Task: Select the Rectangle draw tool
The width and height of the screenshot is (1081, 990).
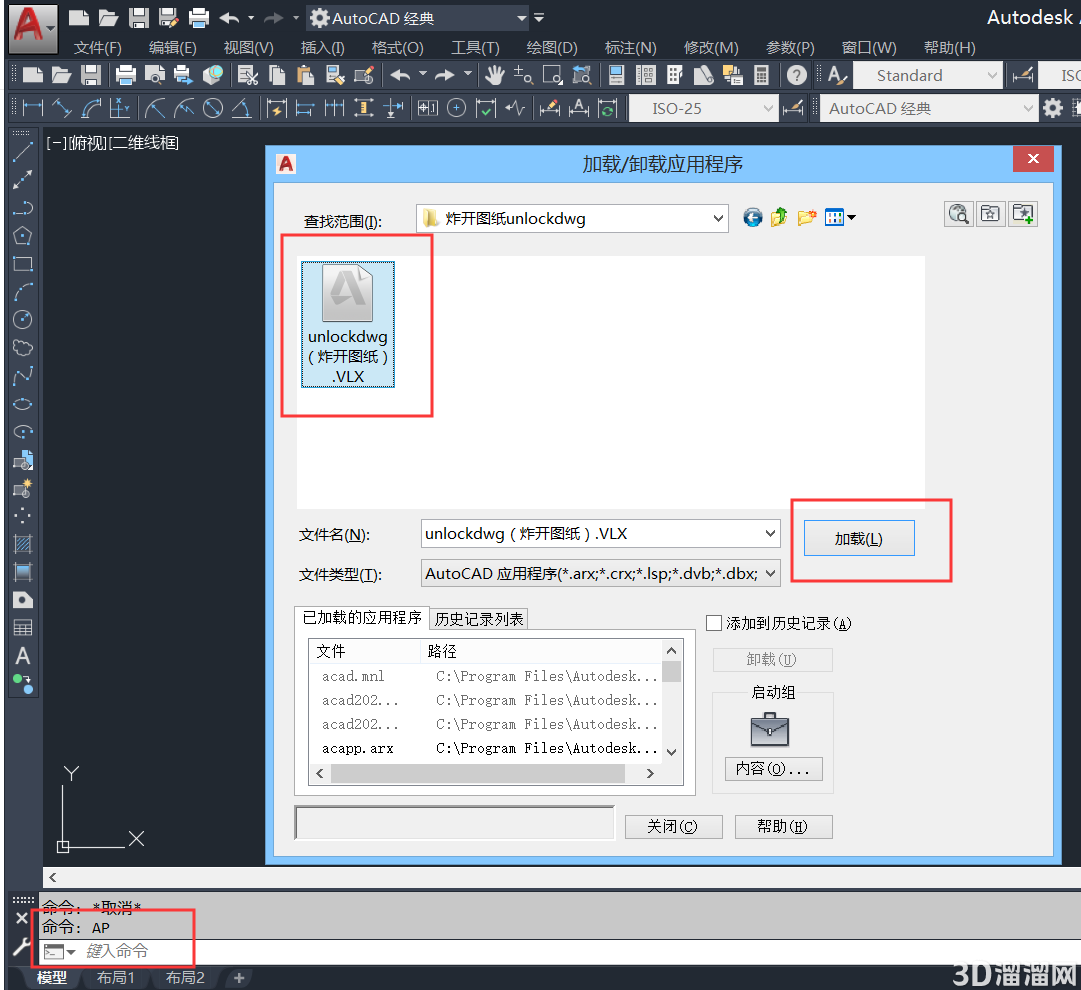Action: (23, 264)
